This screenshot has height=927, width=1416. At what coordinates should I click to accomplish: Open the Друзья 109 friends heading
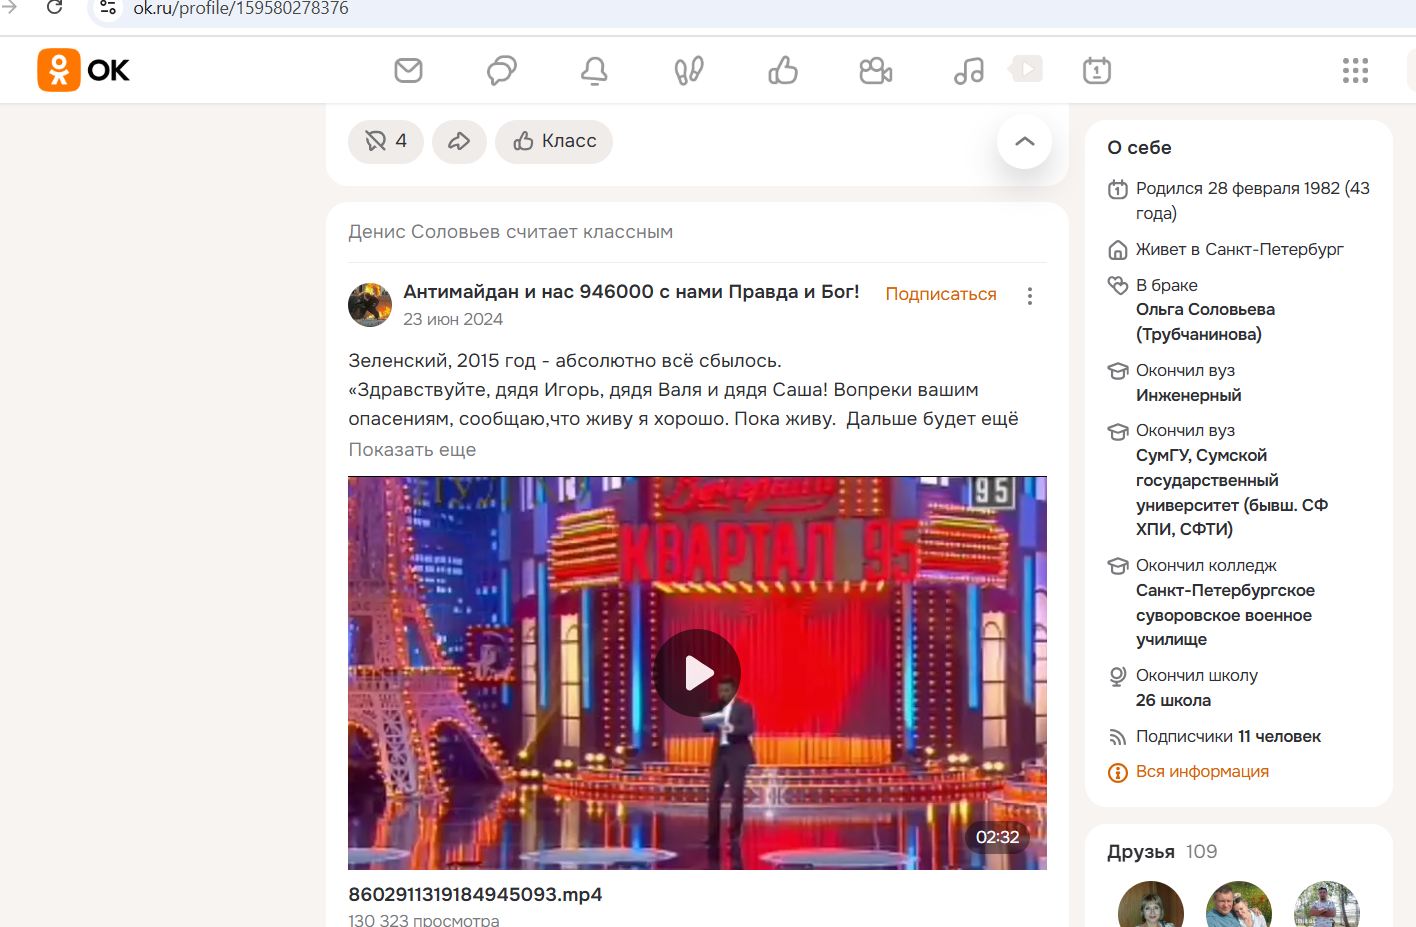[x=1162, y=852]
